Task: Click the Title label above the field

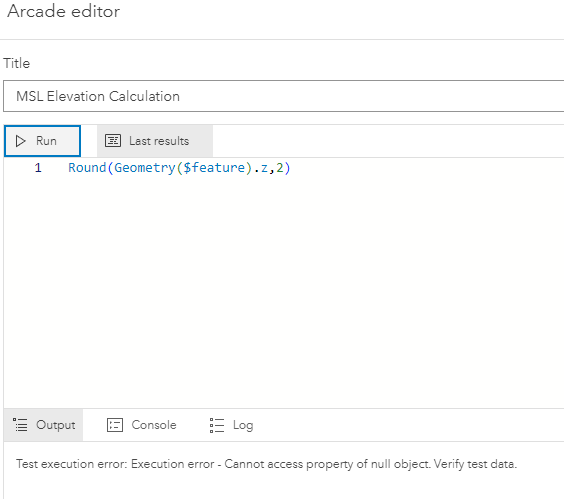Action: [17, 63]
